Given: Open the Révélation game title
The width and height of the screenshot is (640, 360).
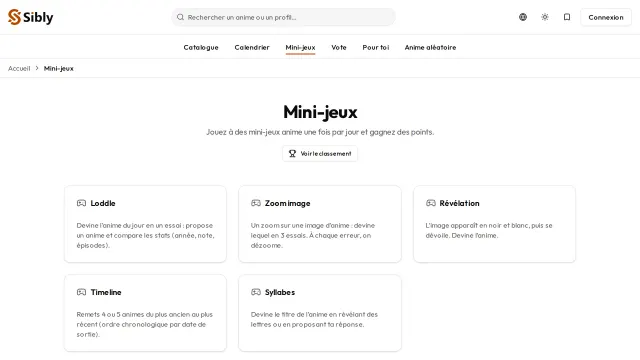Looking at the screenshot, I should tap(459, 203).
